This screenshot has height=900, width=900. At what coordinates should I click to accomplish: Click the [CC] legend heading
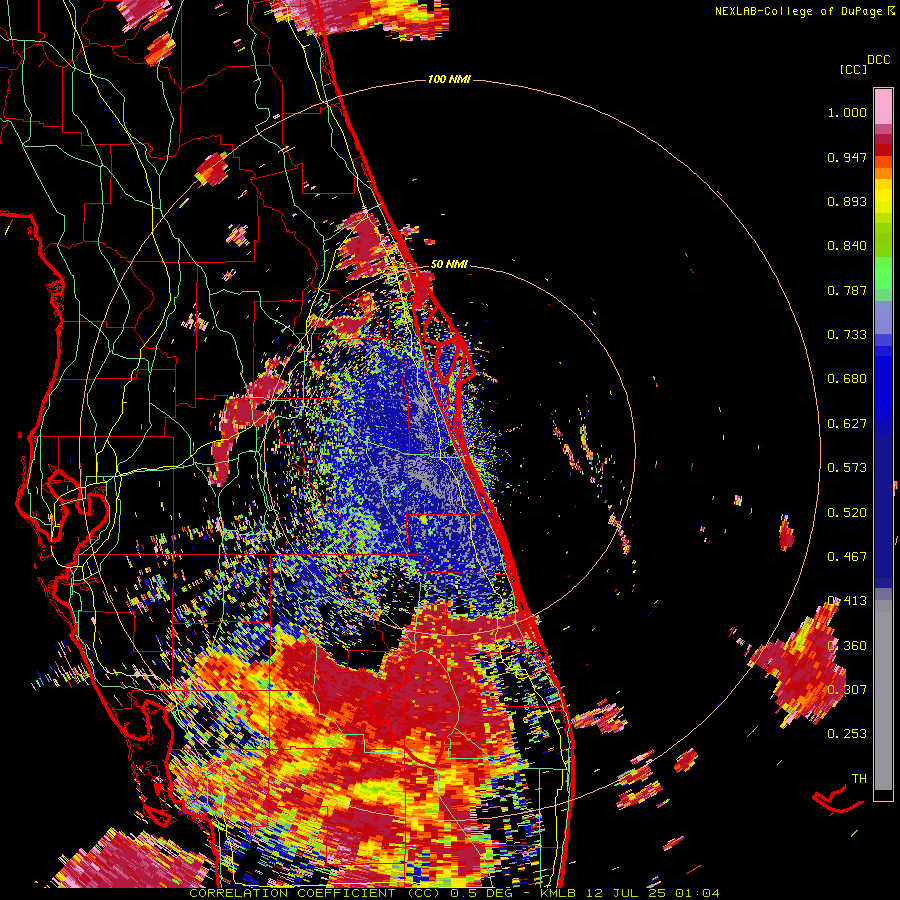[x=853, y=69]
